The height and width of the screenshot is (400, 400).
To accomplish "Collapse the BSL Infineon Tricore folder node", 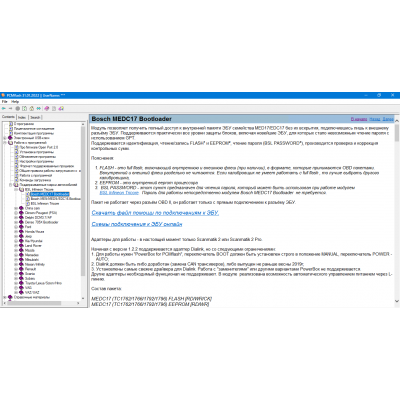I will (16, 189).
